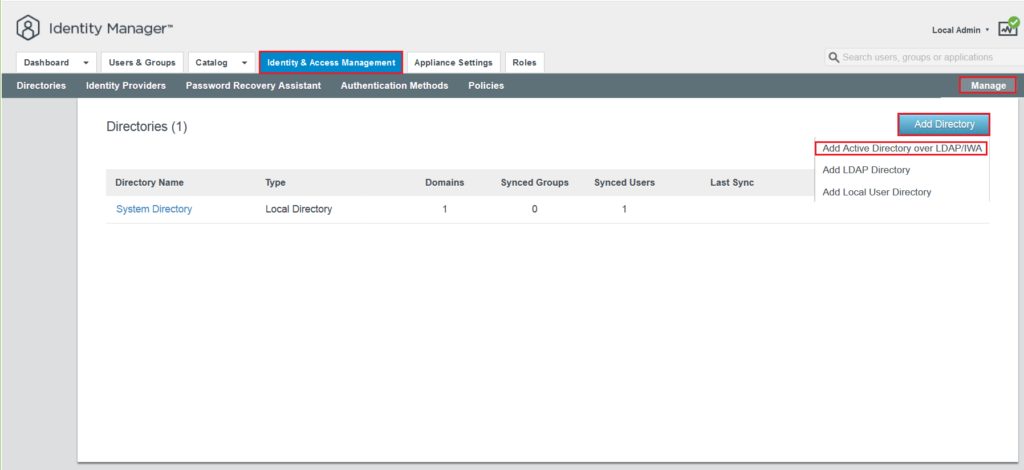The image size is (1024, 470).
Task: Open the Local Admin user menu
Action: pos(960,30)
